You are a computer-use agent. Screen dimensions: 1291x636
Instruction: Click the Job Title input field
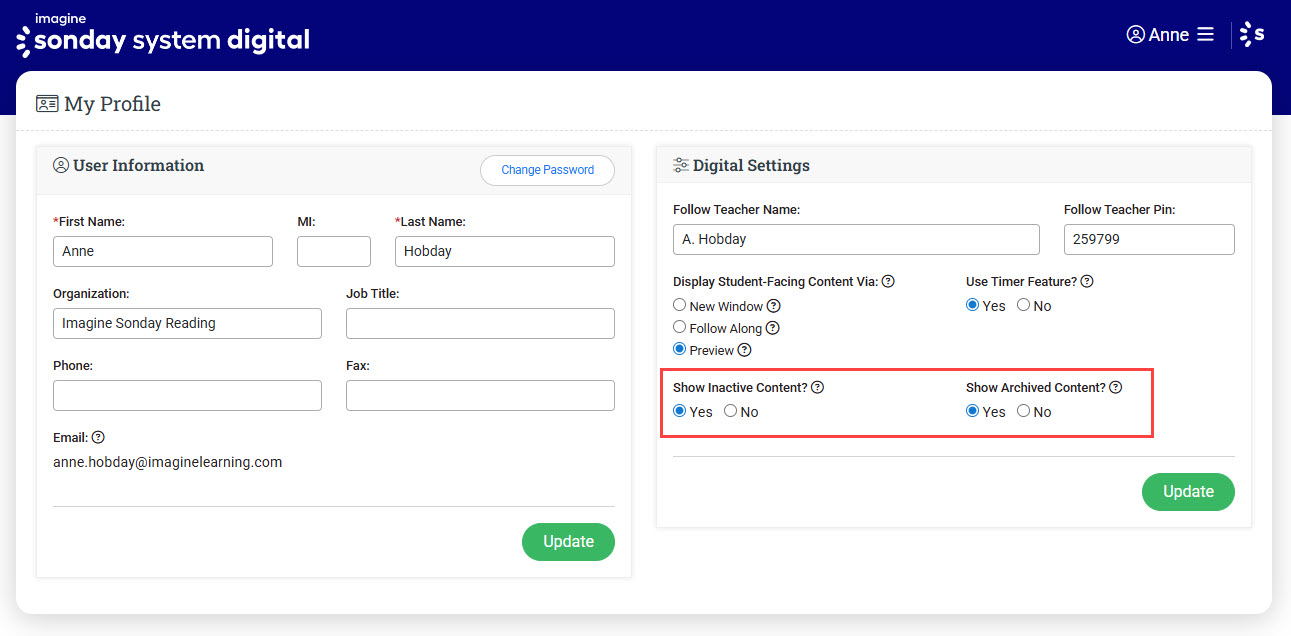(x=480, y=324)
